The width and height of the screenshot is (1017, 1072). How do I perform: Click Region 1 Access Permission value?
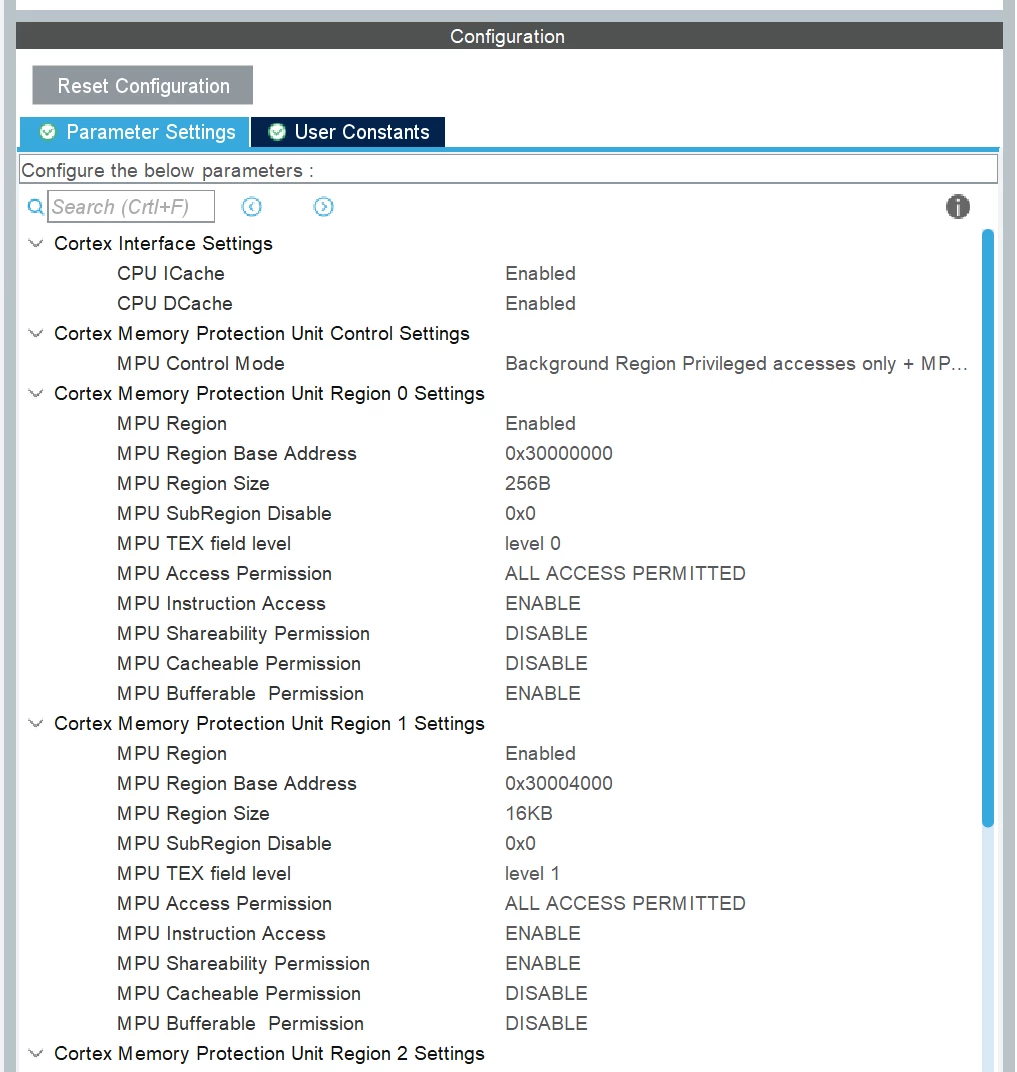point(625,904)
